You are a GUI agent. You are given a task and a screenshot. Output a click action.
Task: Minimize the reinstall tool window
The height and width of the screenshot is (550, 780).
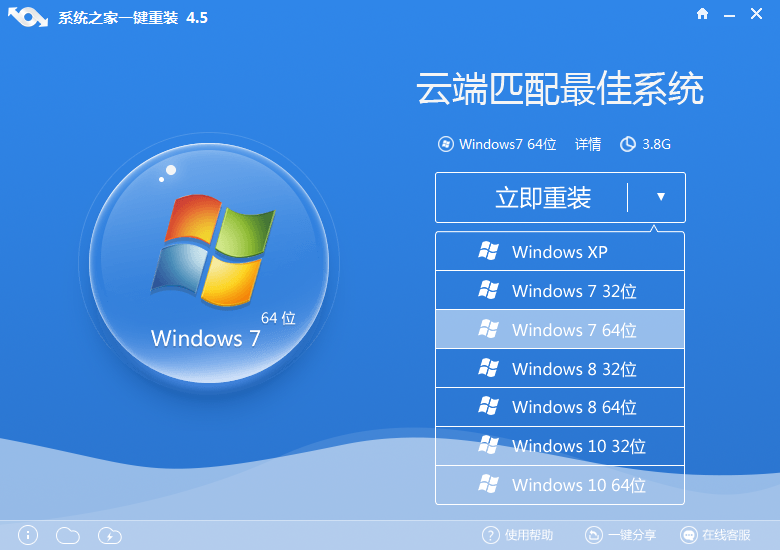pyautogui.click(x=729, y=15)
